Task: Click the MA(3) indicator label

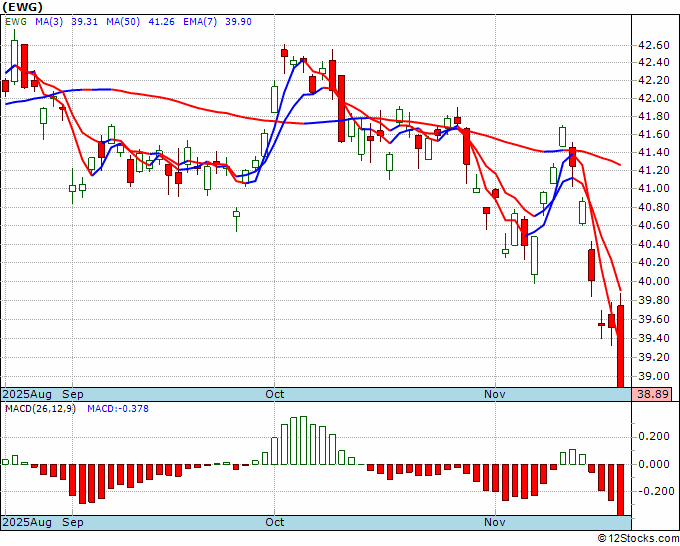Action: tap(49, 22)
